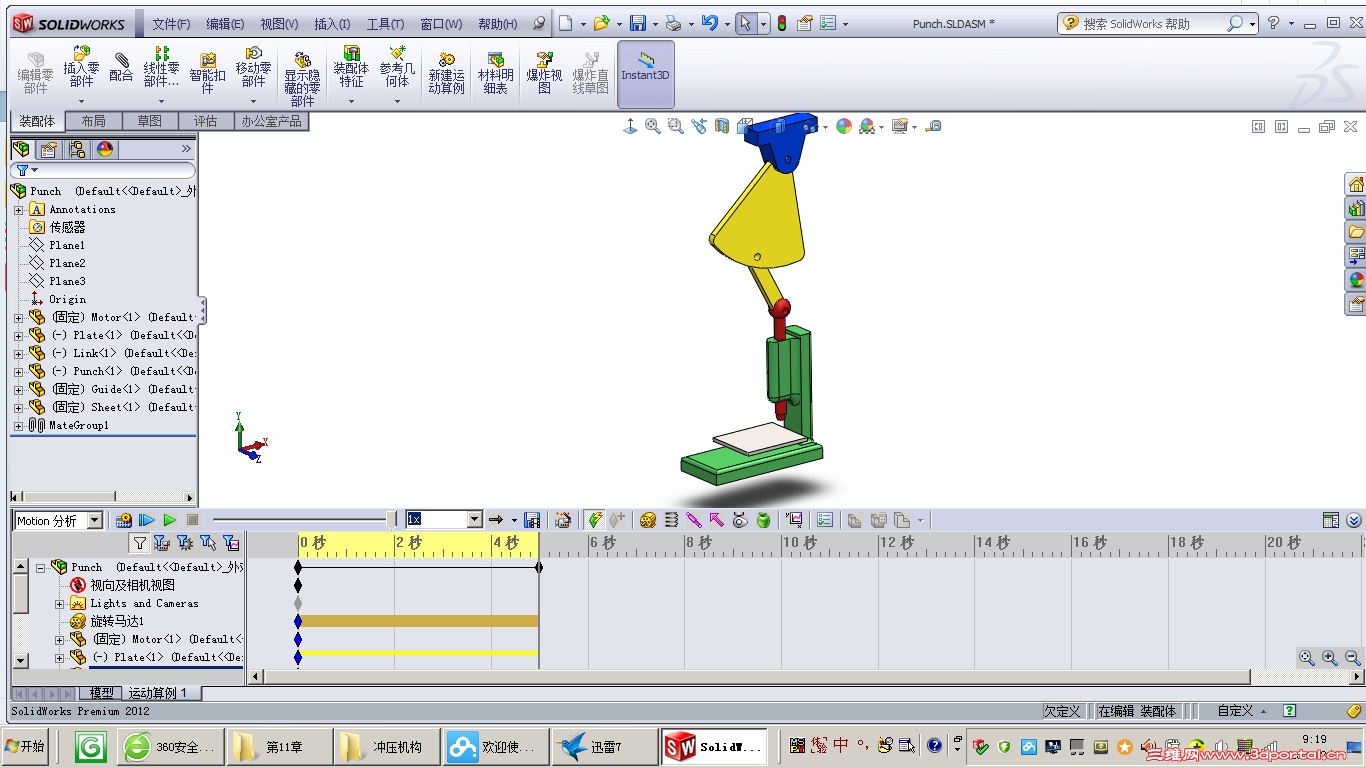
Task: Open the 文件(F) menu
Action: click(171, 24)
